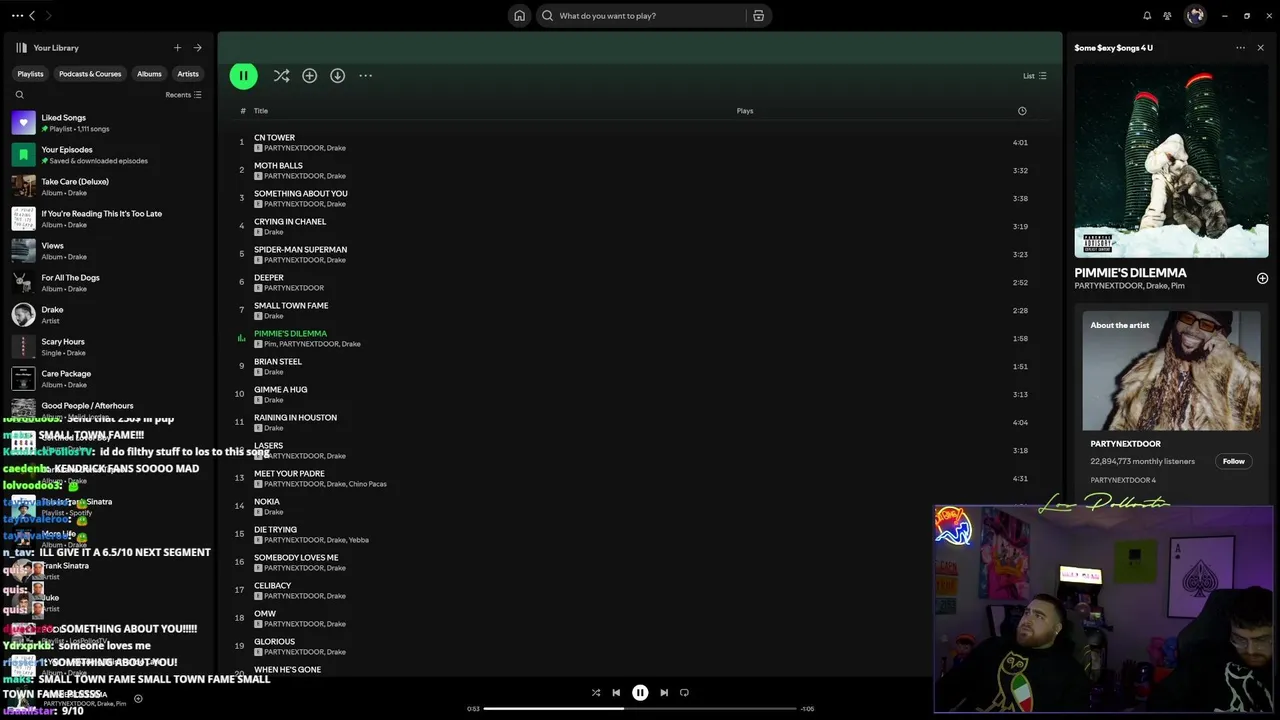Skip to previous track in the player bar
This screenshot has width=1280, height=720.
pyautogui.click(x=616, y=692)
